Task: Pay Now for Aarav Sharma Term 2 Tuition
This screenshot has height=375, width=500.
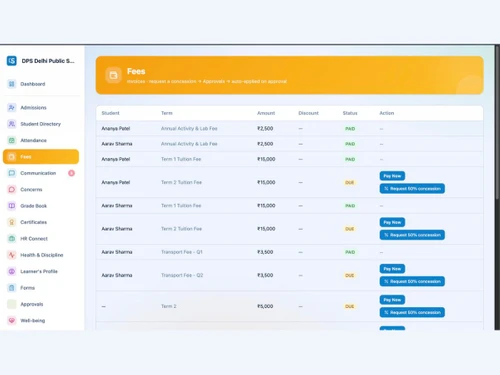Action: click(392, 222)
